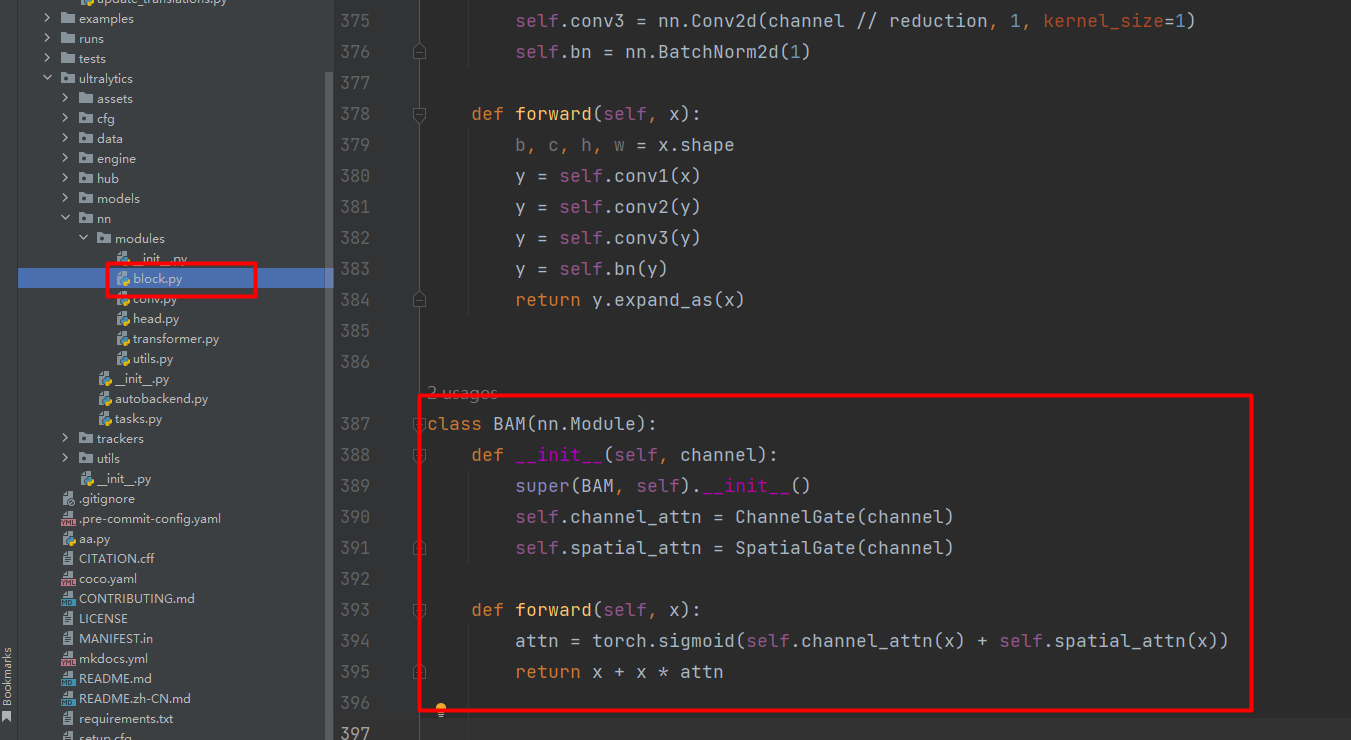The height and width of the screenshot is (740, 1351).
Task: Toggle the fold end marker on line 395
Action: click(x=420, y=672)
